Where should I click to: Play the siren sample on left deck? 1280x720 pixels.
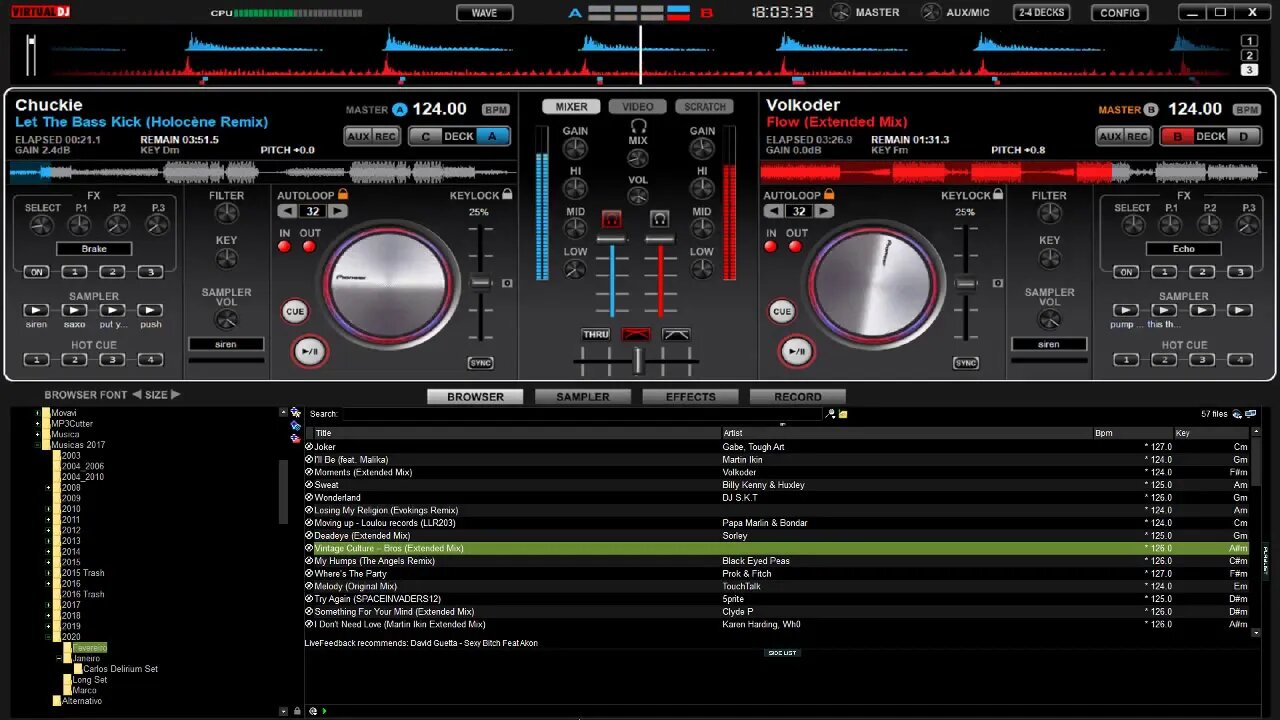pos(36,311)
